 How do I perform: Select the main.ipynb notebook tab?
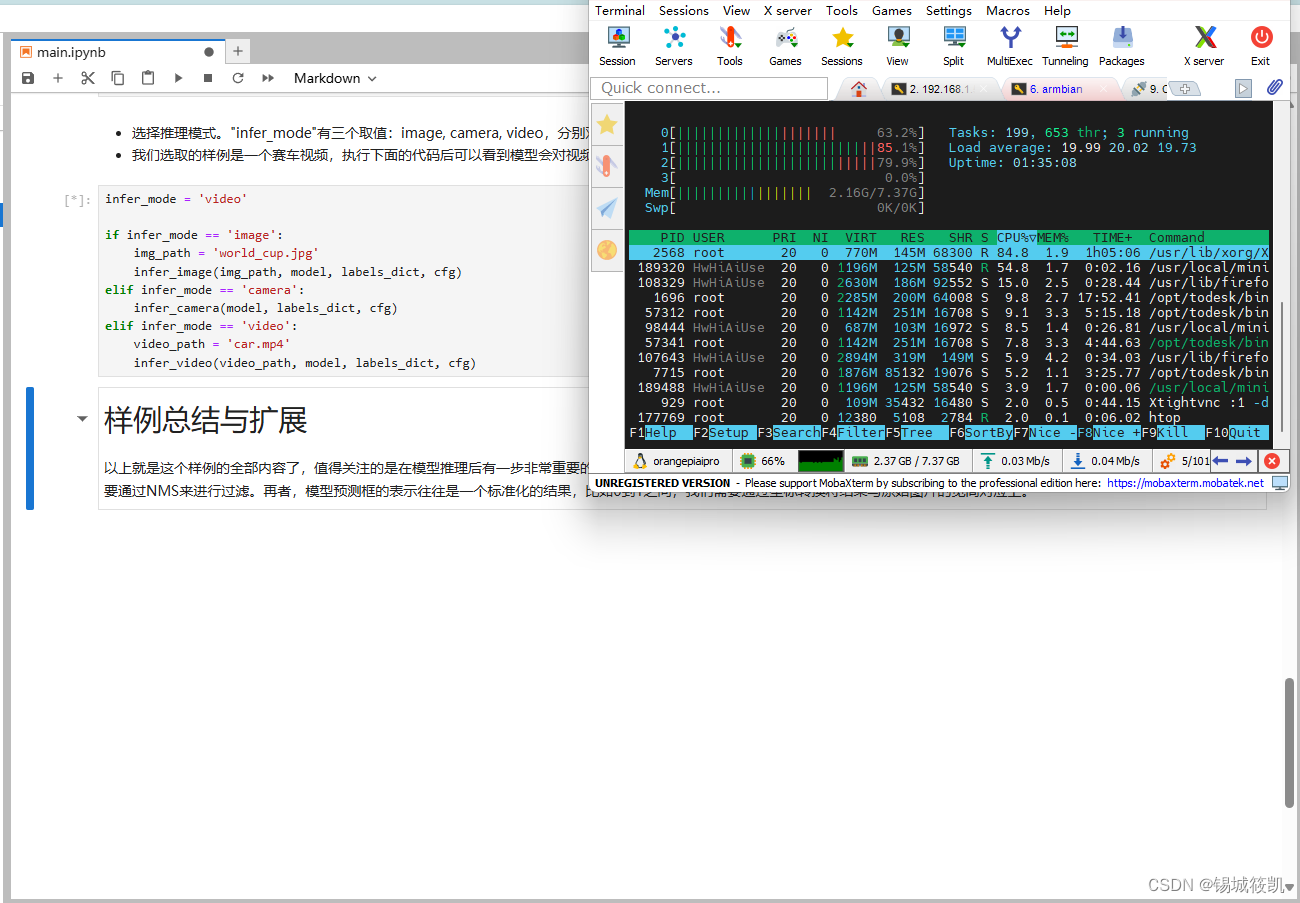coord(116,52)
